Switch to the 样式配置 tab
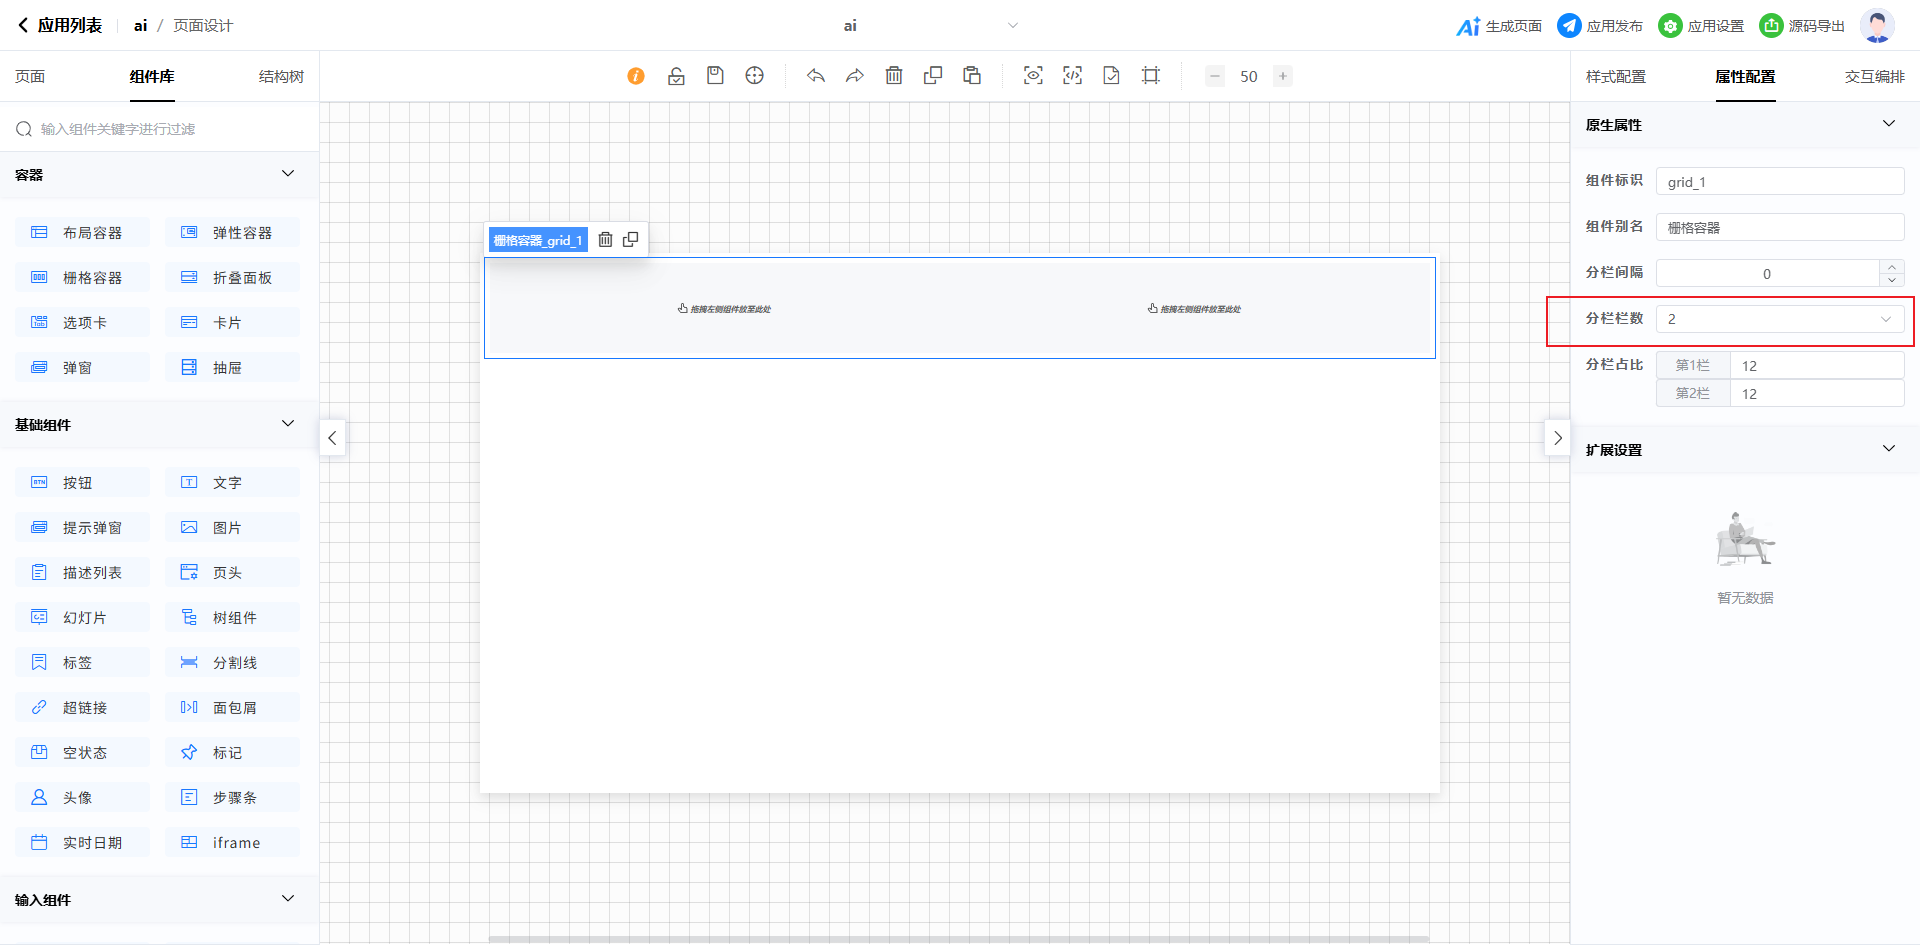 coord(1615,77)
